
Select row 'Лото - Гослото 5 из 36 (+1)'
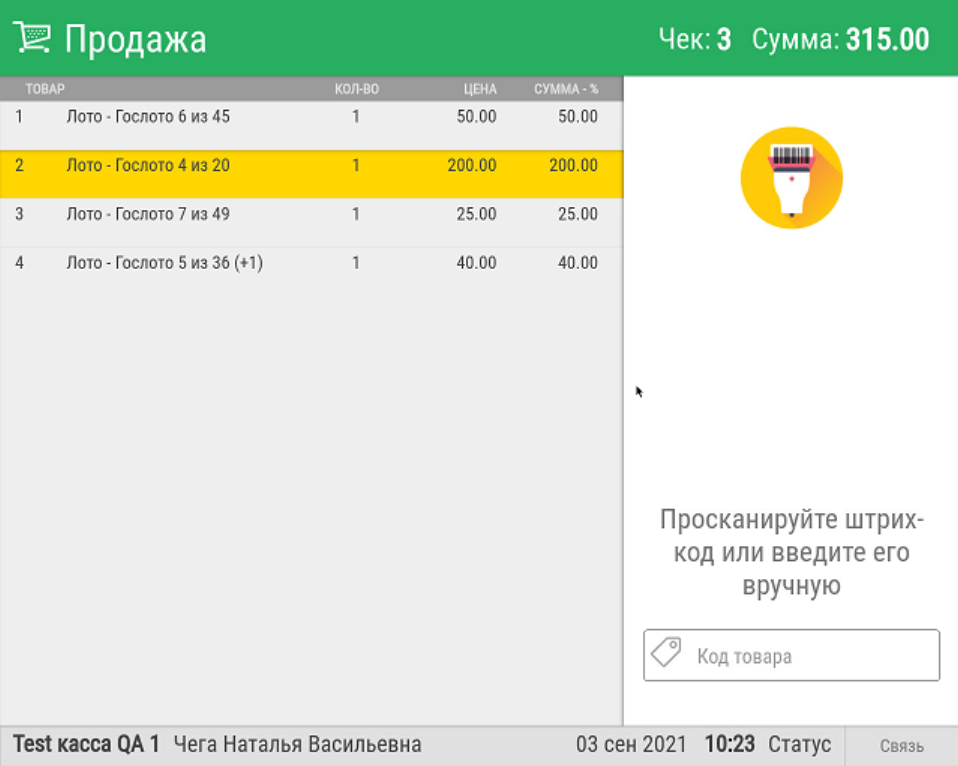pyautogui.click(x=312, y=271)
